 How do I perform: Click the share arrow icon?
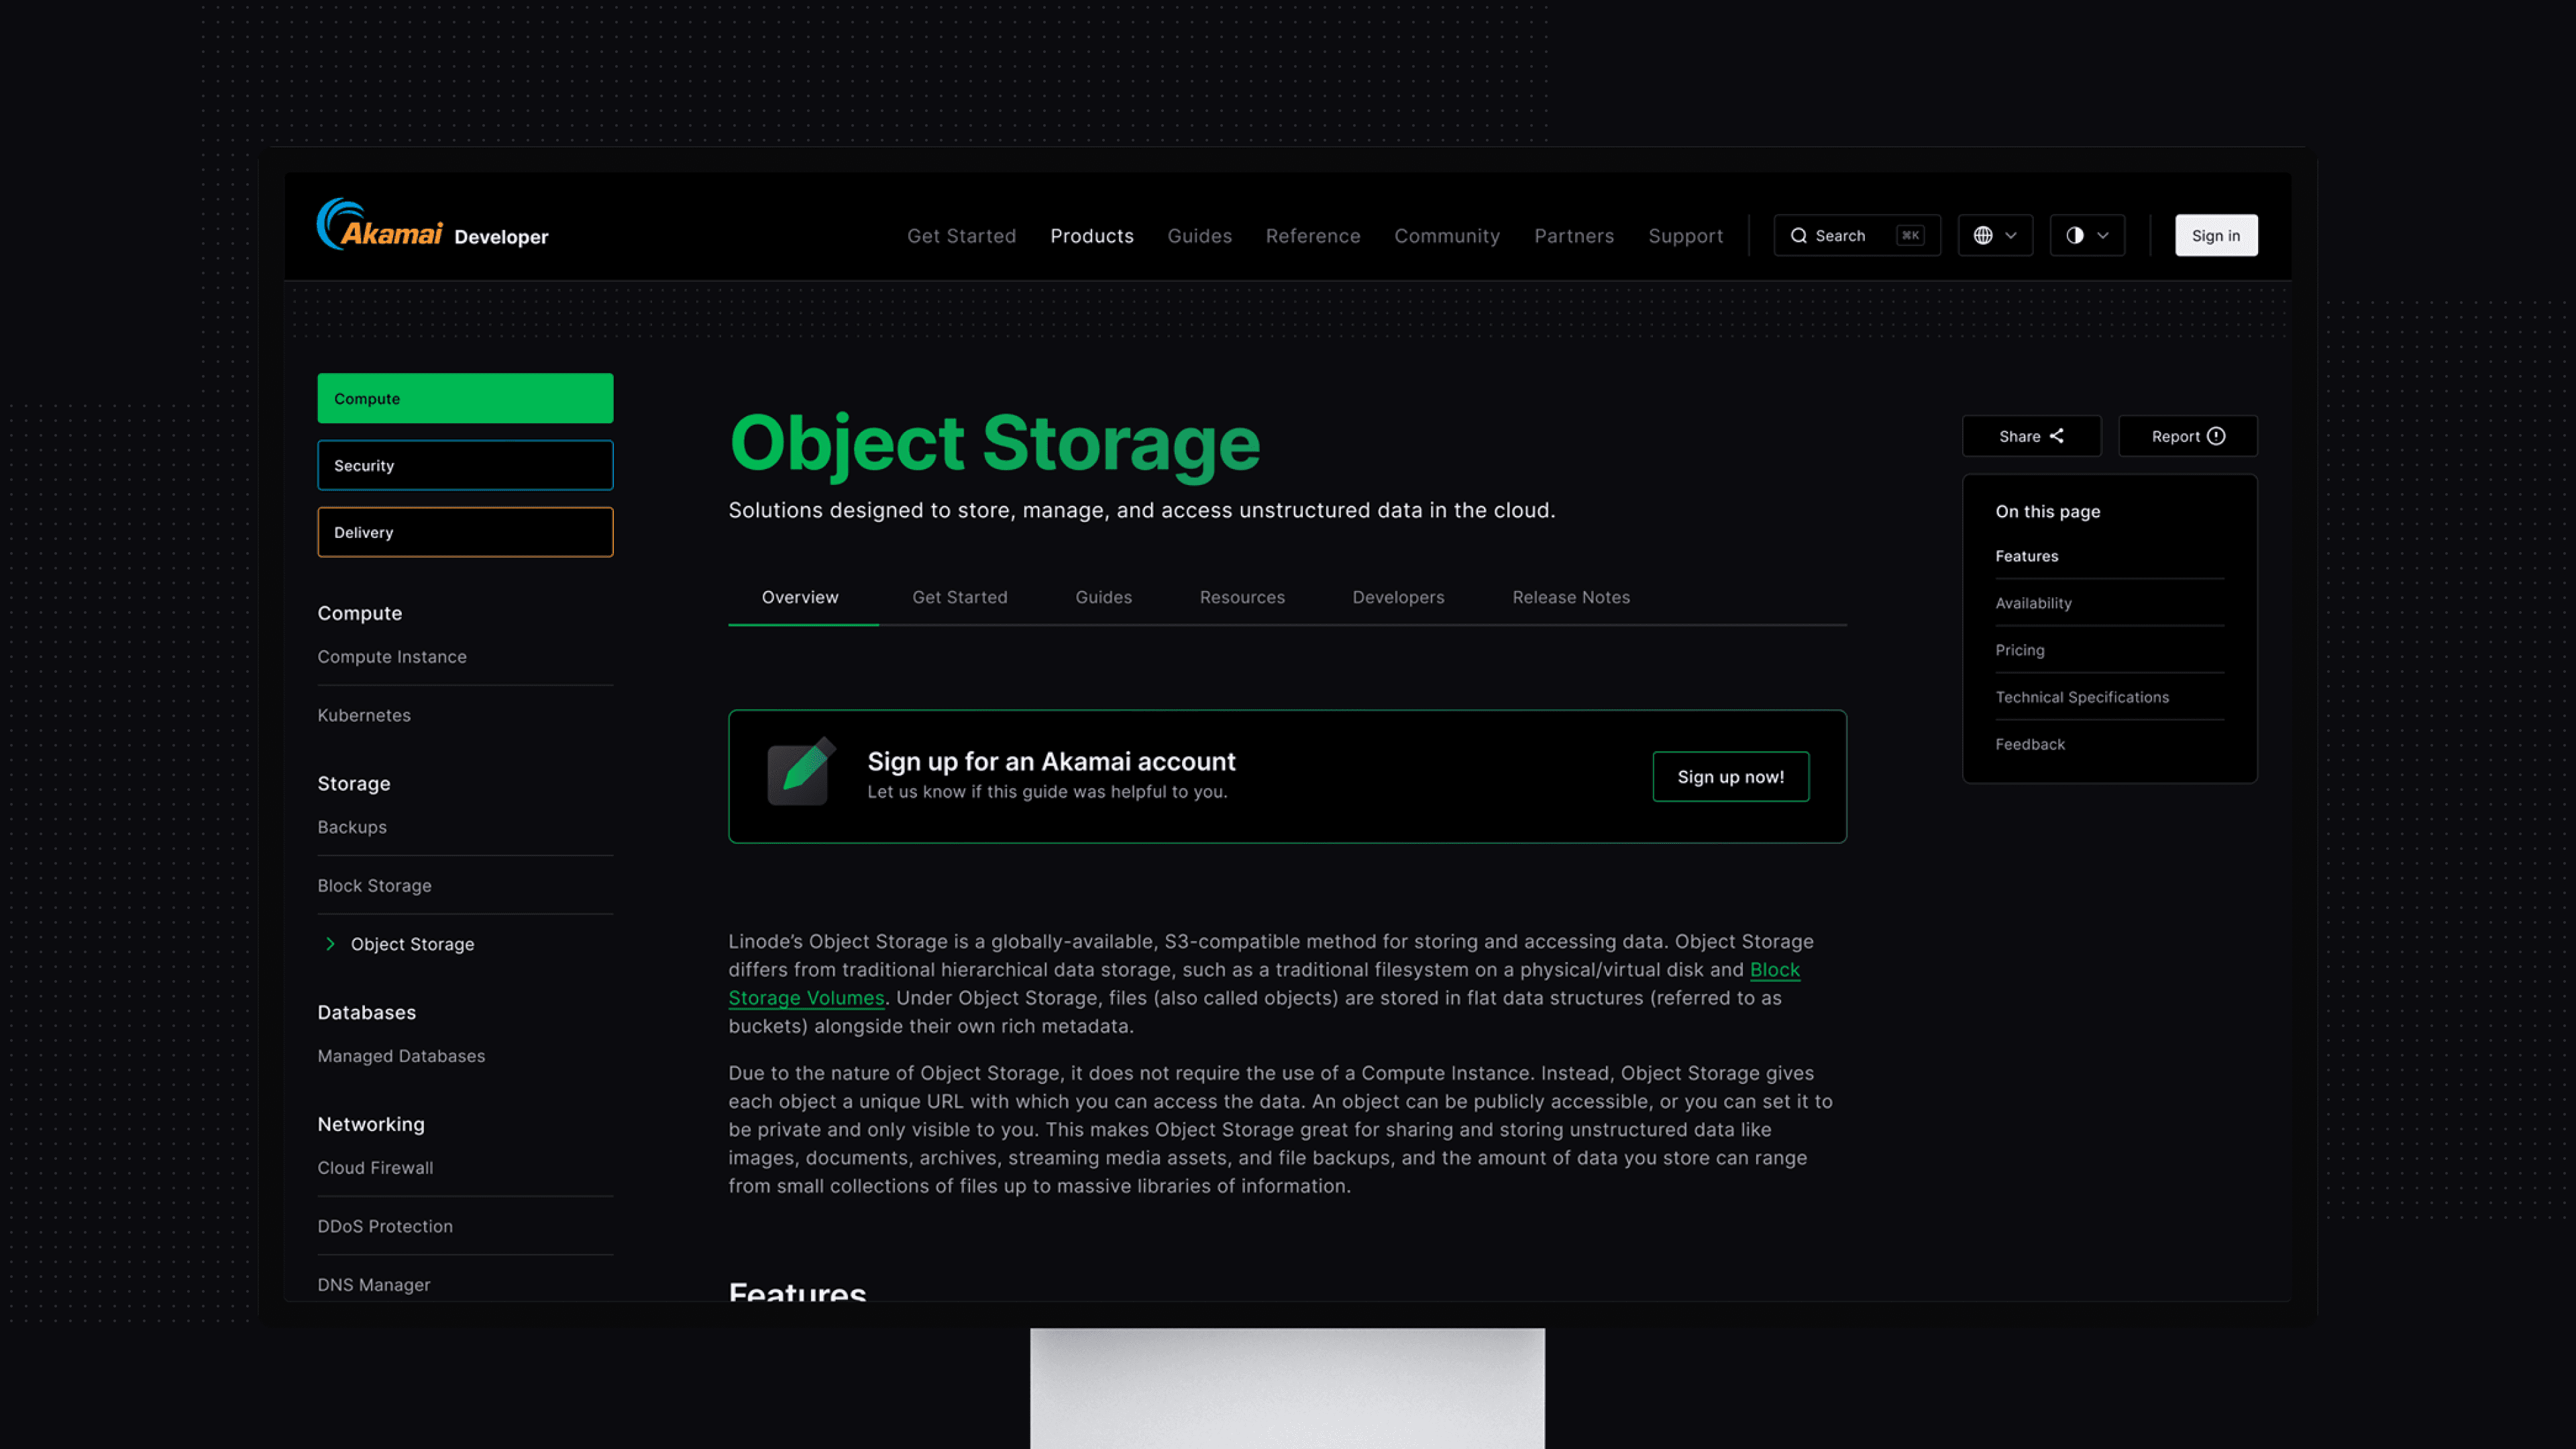2057,436
